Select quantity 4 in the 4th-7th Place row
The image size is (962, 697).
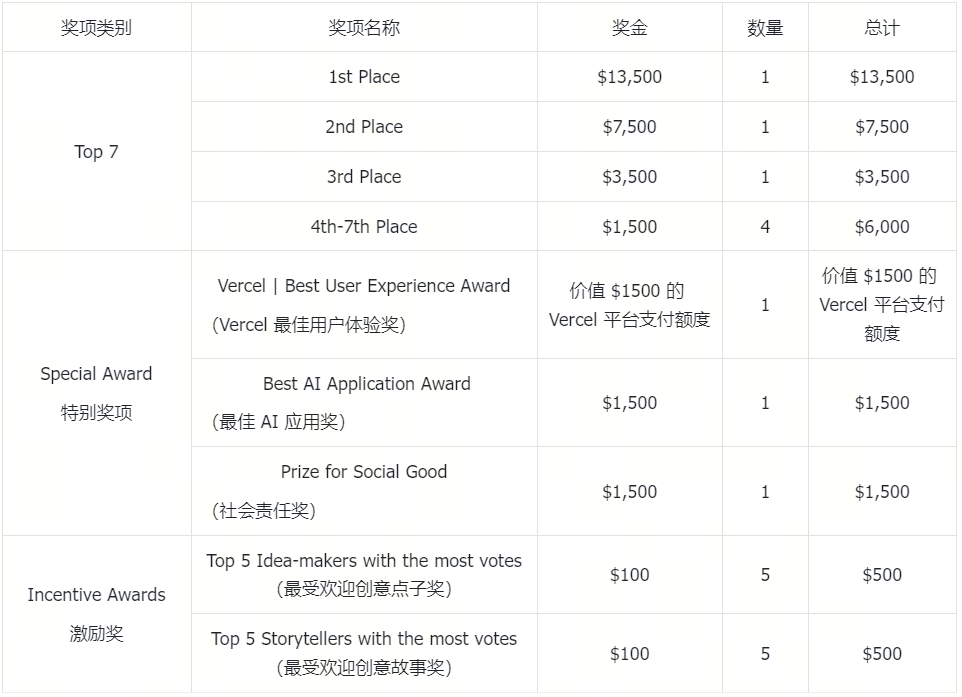[765, 227]
